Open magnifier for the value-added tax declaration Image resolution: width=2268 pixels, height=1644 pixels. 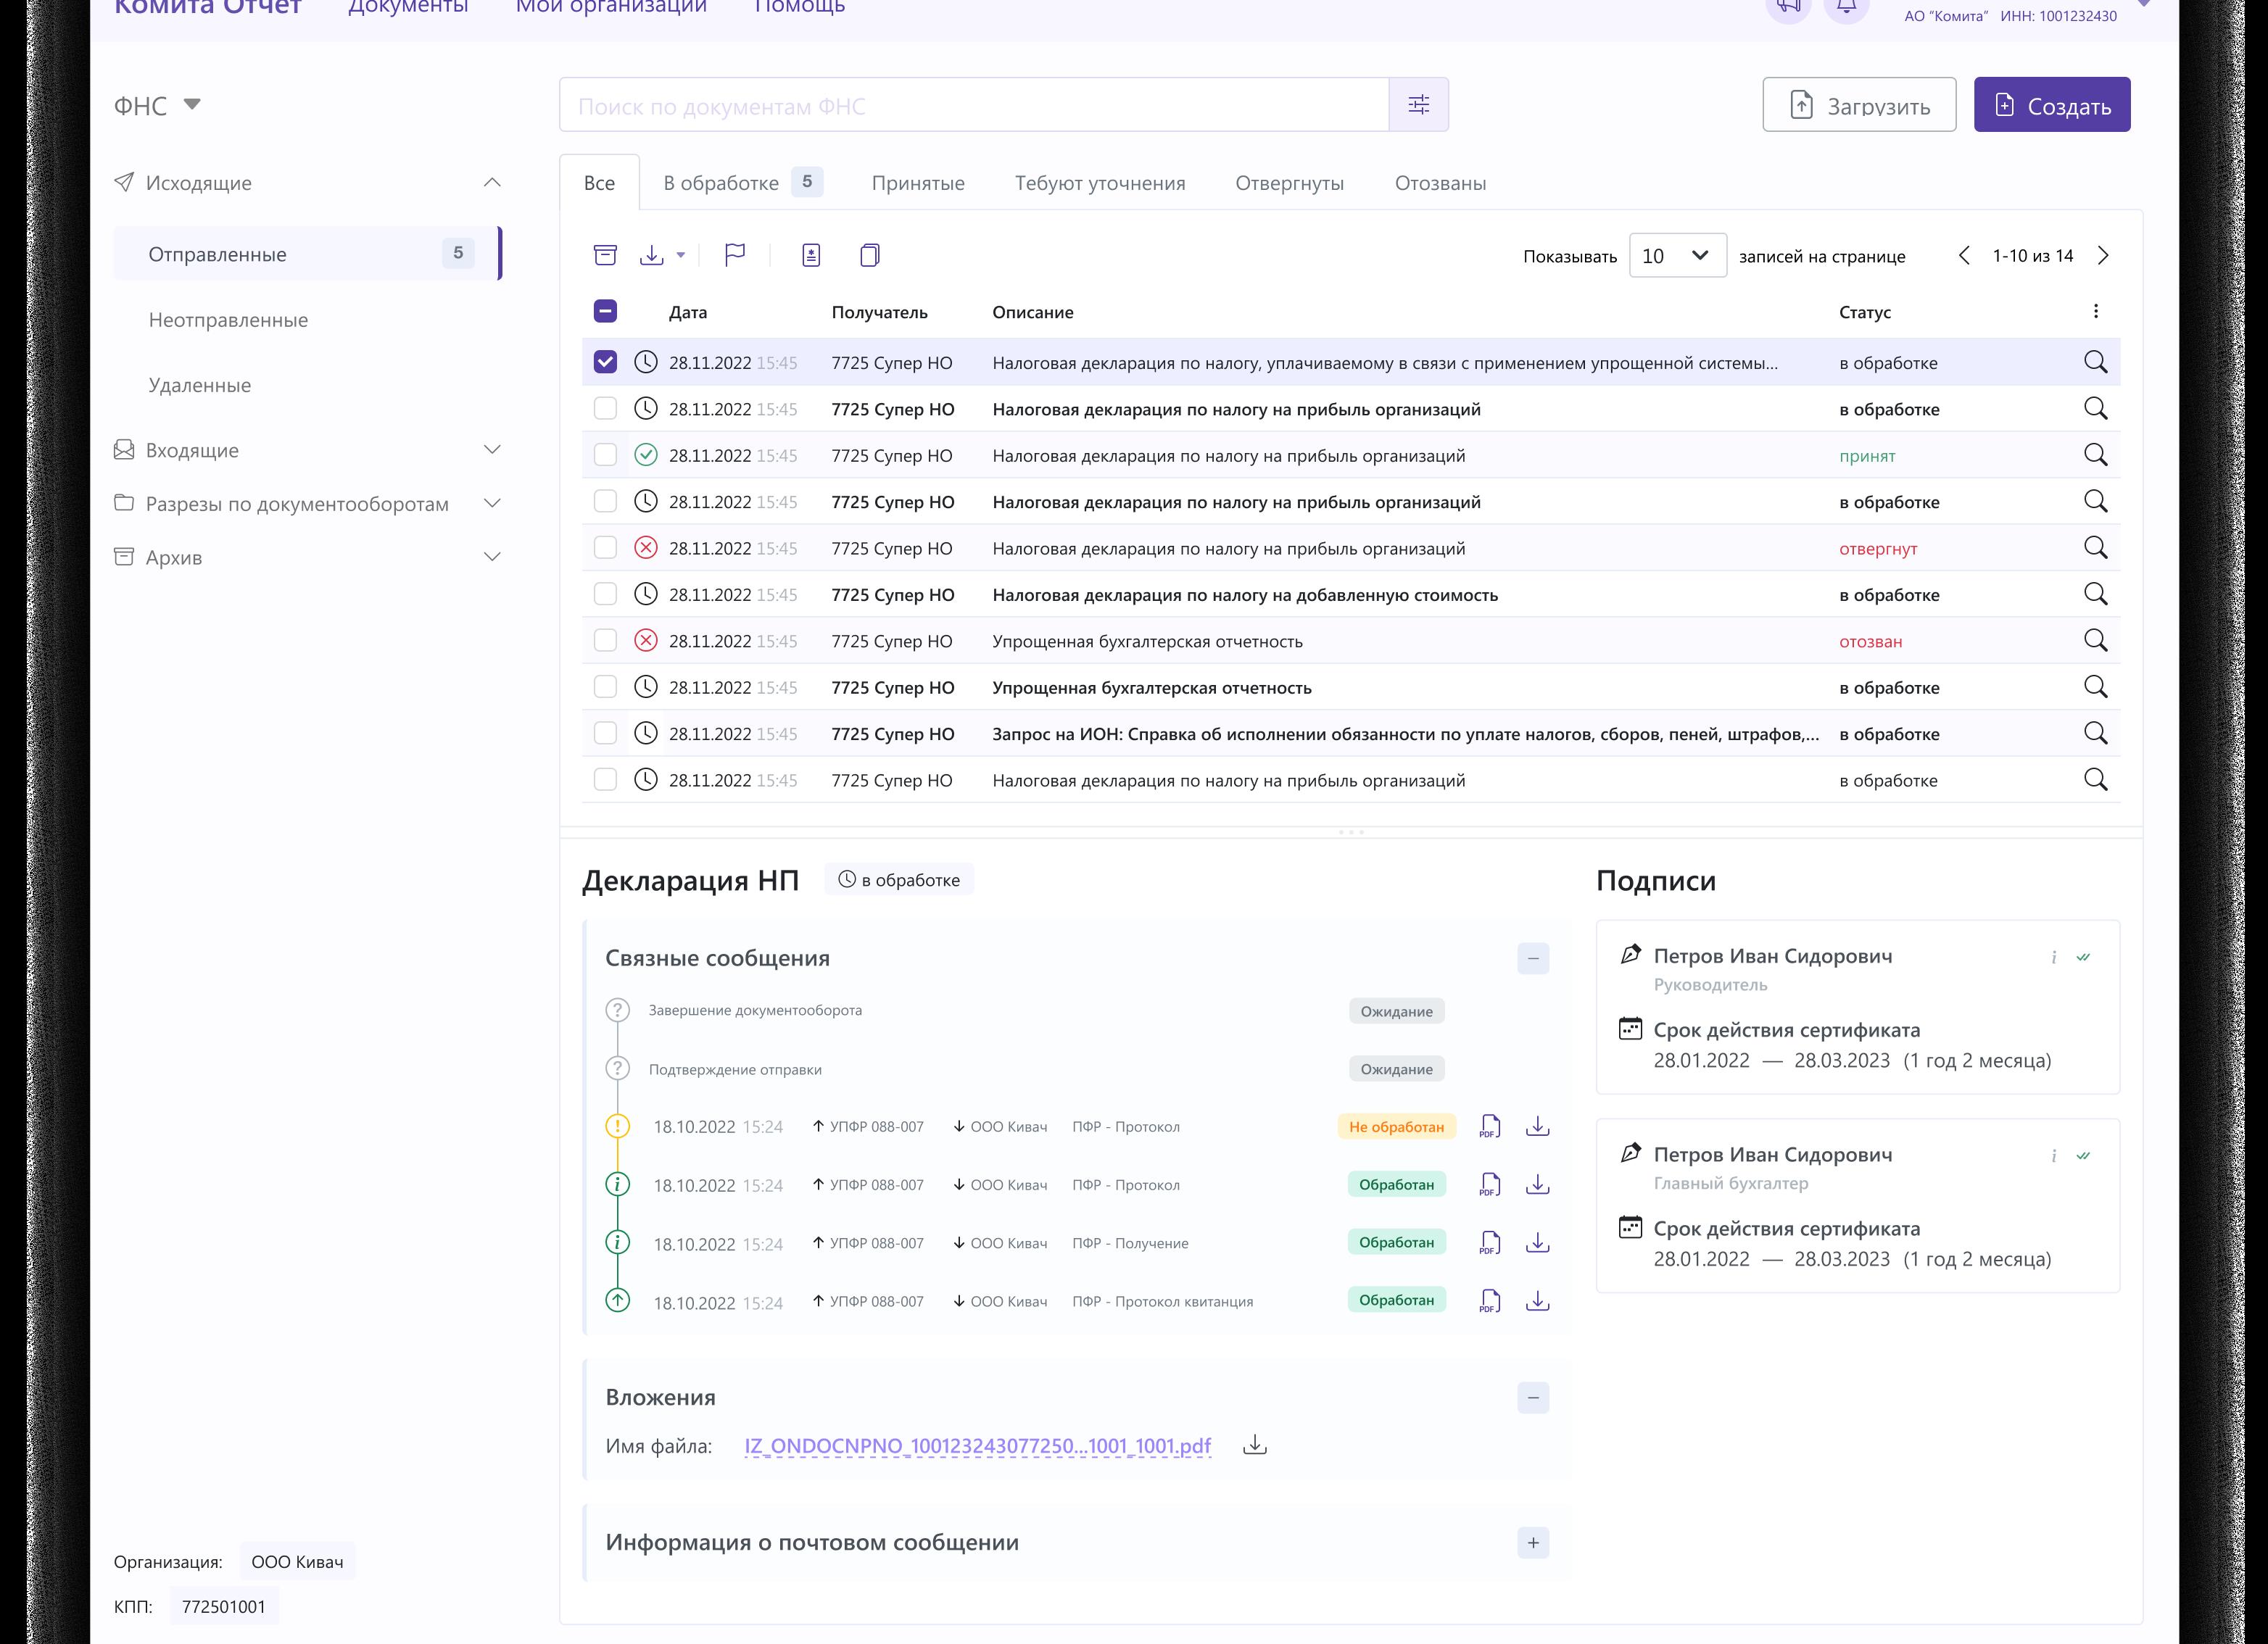pyautogui.click(x=2096, y=594)
